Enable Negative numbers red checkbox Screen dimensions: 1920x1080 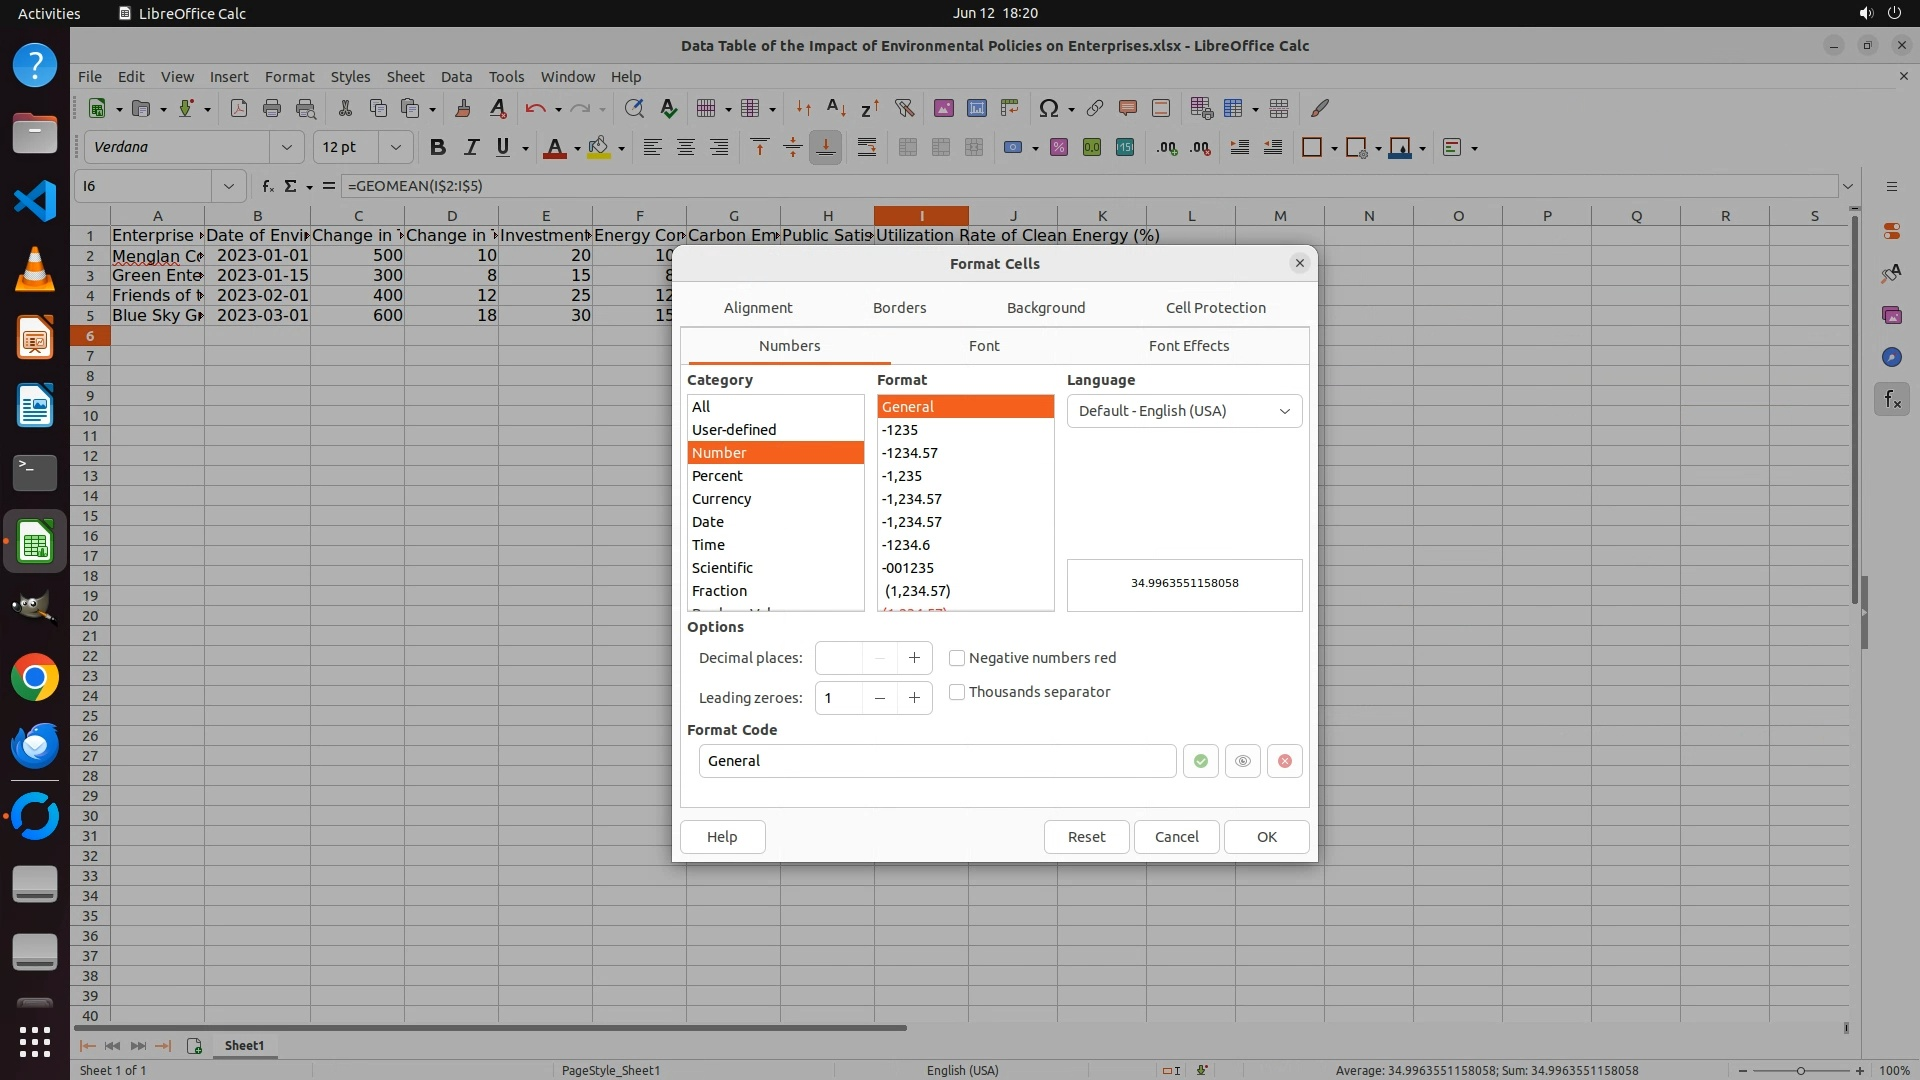click(x=957, y=658)
